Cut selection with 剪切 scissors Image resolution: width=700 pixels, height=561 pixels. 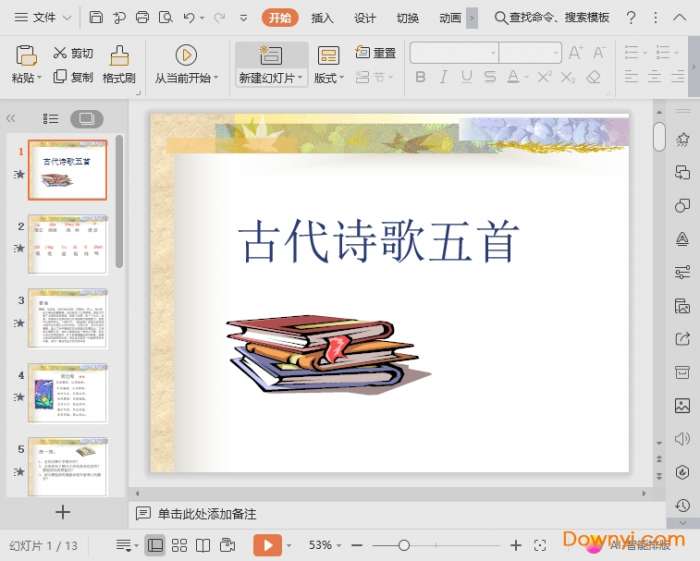tap(73, 53)
